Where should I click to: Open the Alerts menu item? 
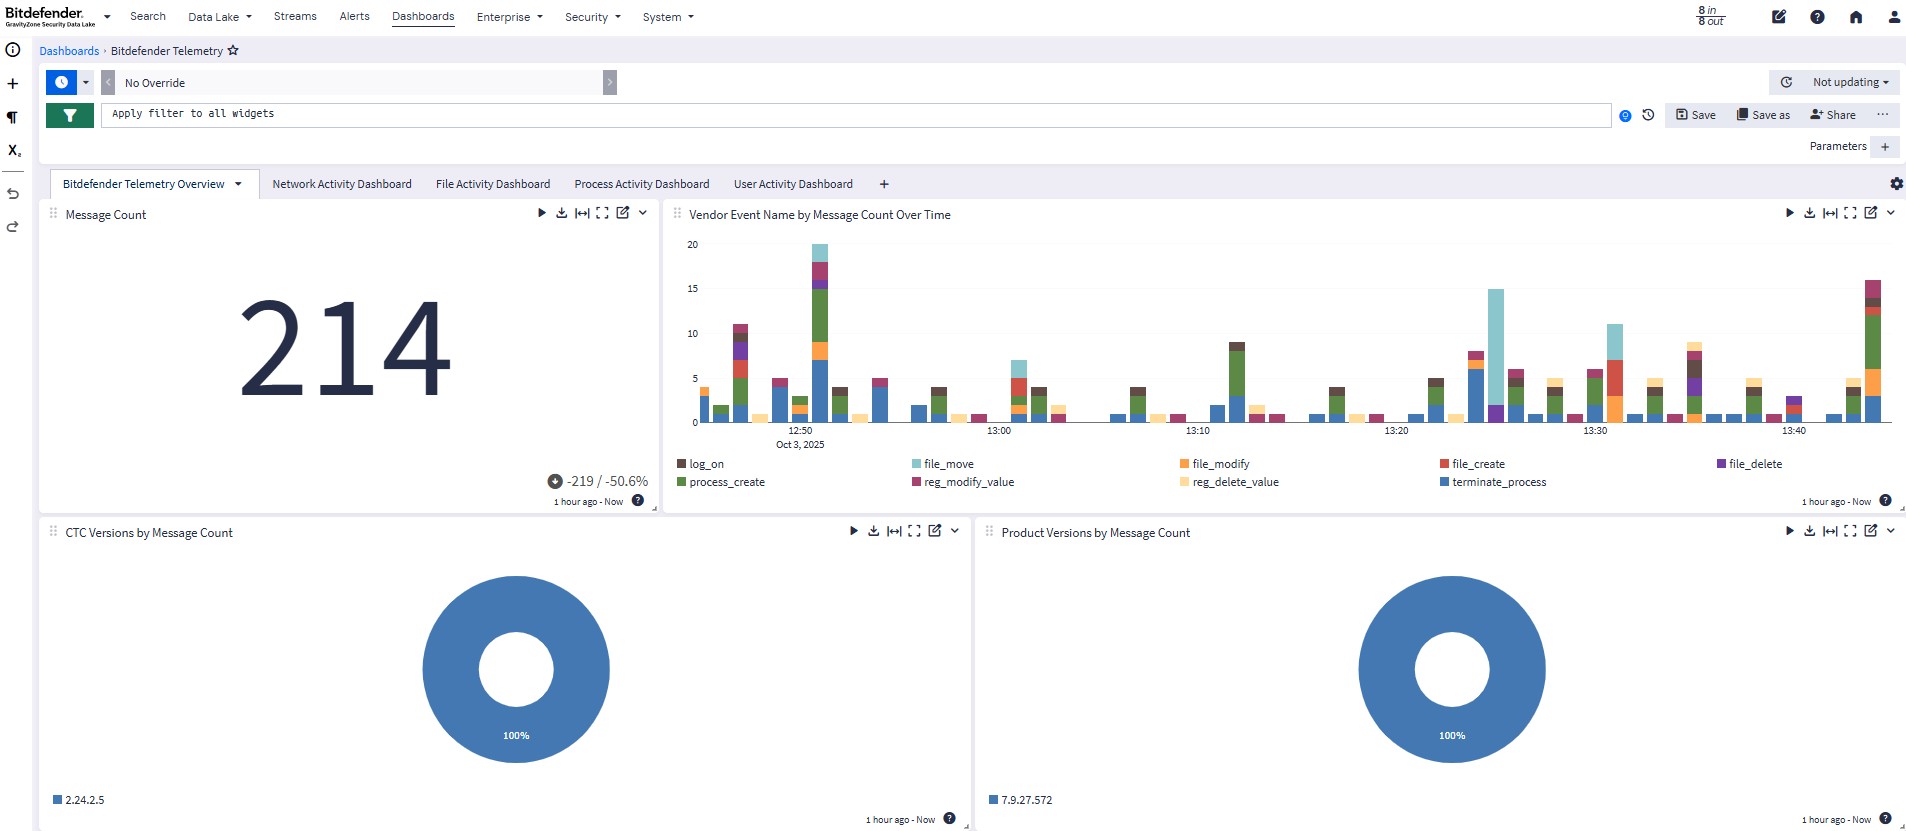(x=354, y=17)
